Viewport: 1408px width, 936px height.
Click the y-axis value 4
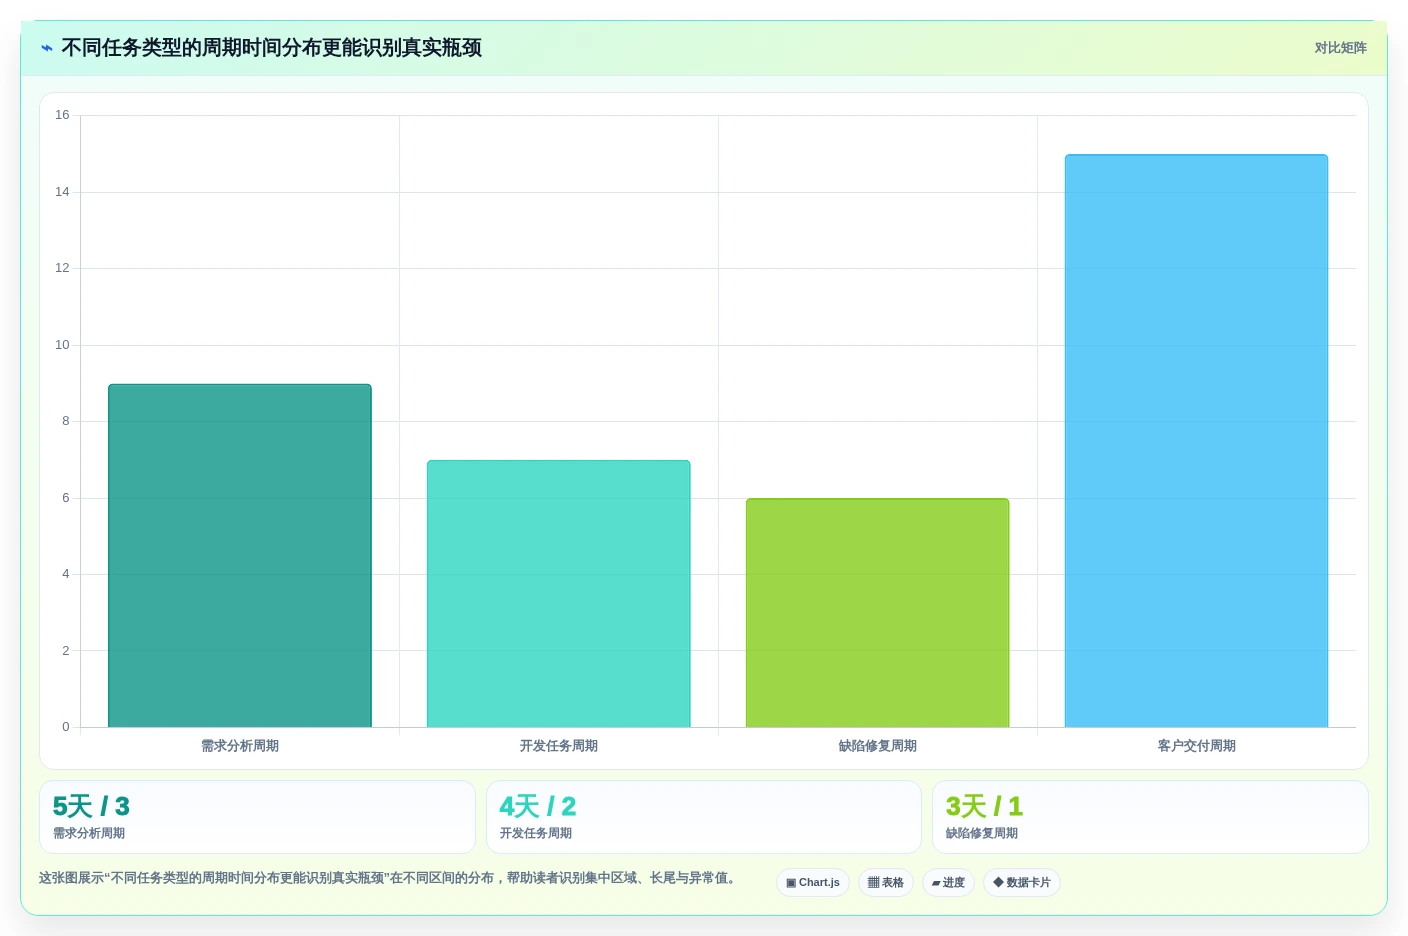[x=66, y=574]
